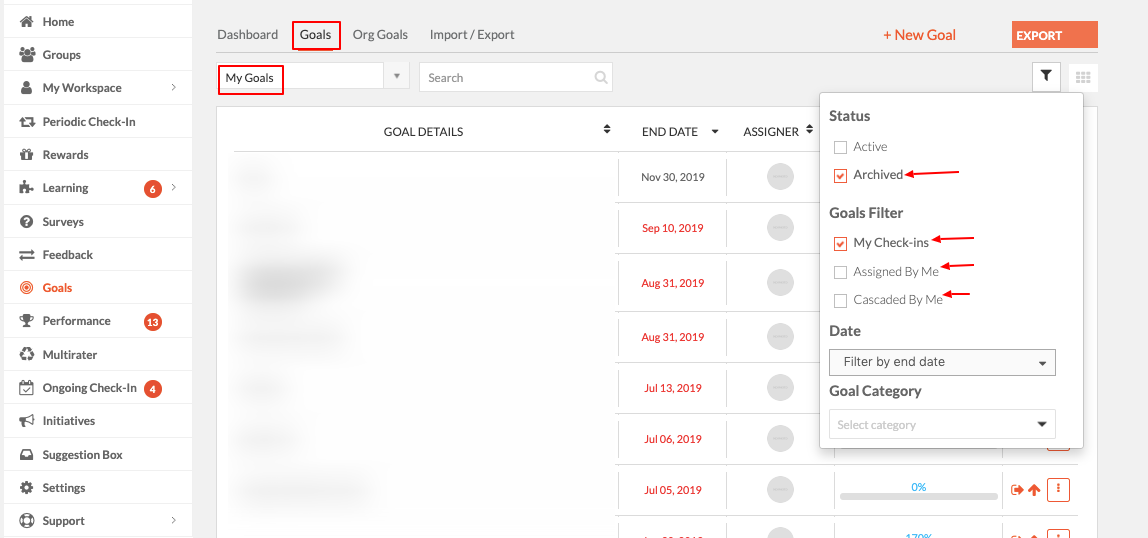Expand the My Workspace chevron
This screenshot has width=1148, height=538.
[174, 87]
